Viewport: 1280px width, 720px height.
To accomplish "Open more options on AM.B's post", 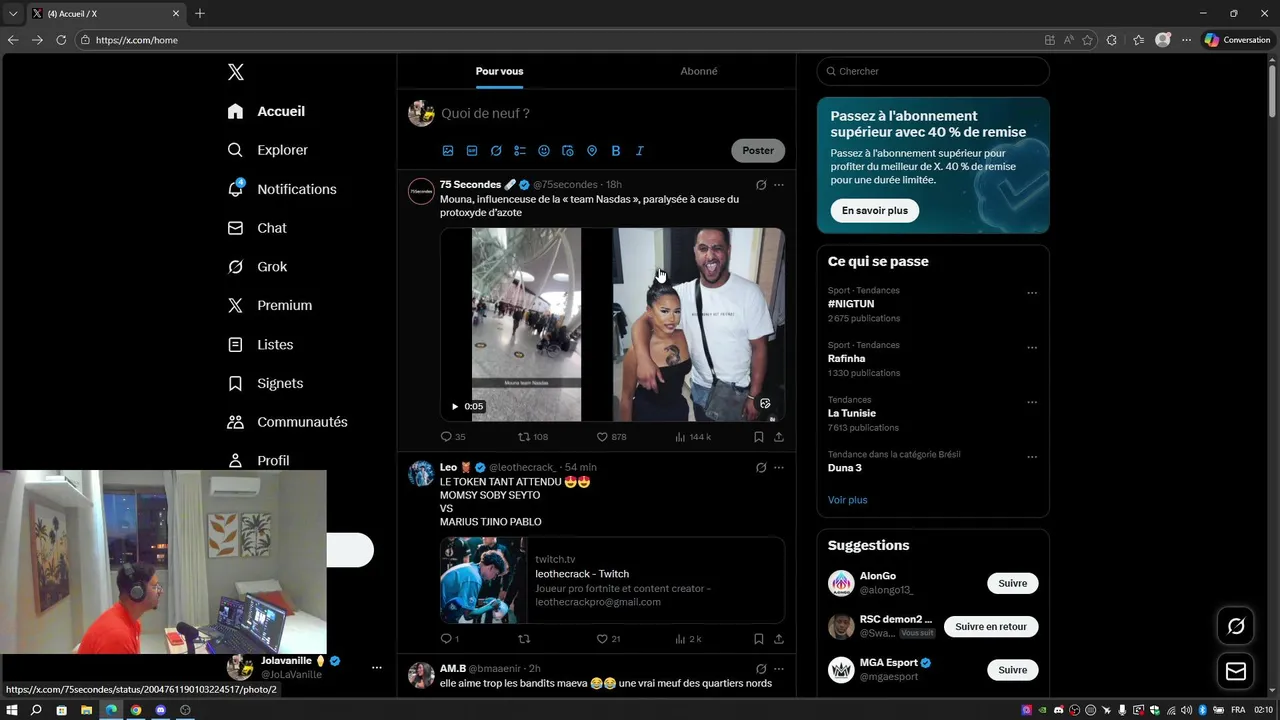I will (779, 669).
